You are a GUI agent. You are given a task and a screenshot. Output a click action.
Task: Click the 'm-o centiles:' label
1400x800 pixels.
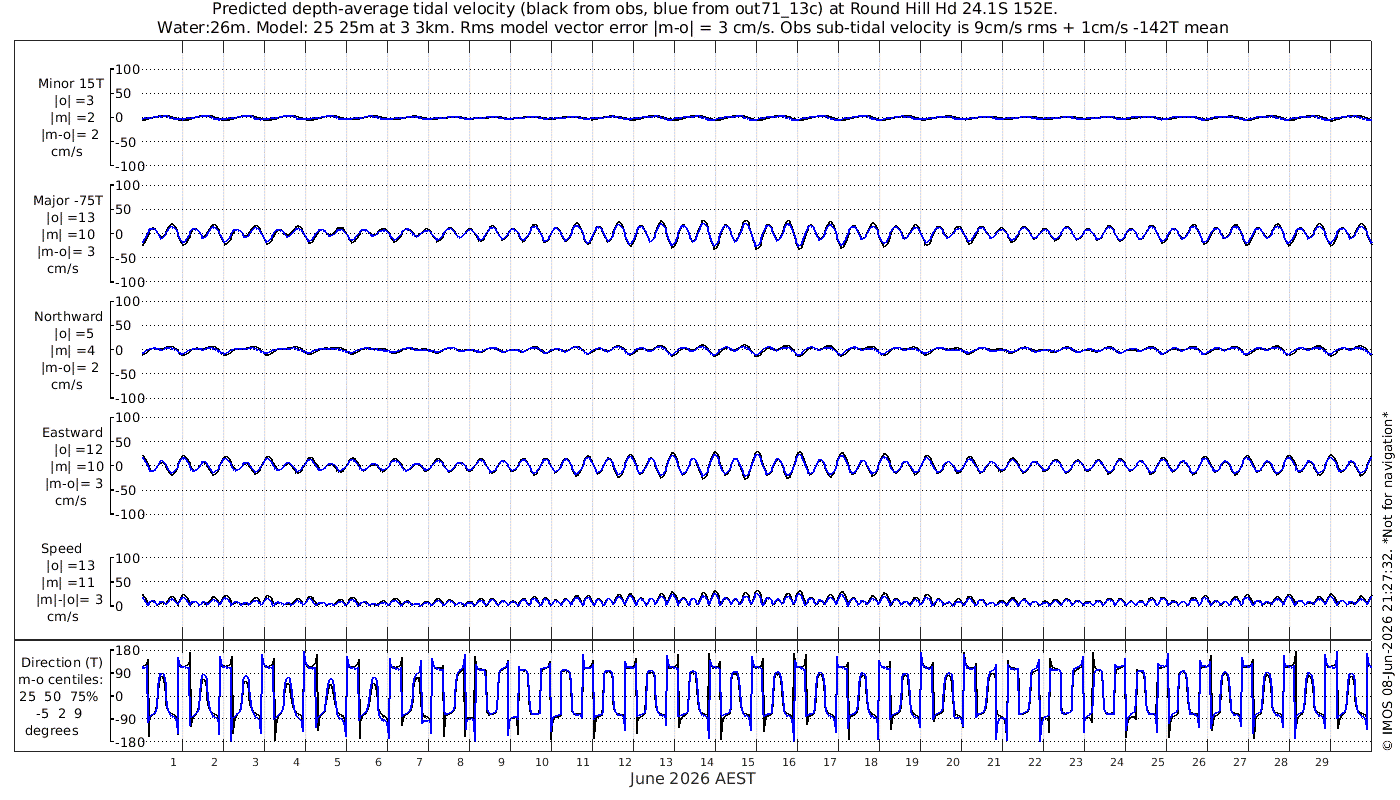(x=61, y=679)
